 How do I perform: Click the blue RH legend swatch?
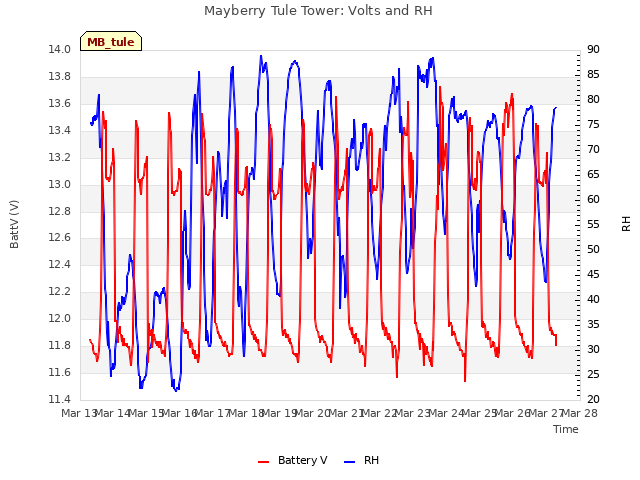[350, 462]
